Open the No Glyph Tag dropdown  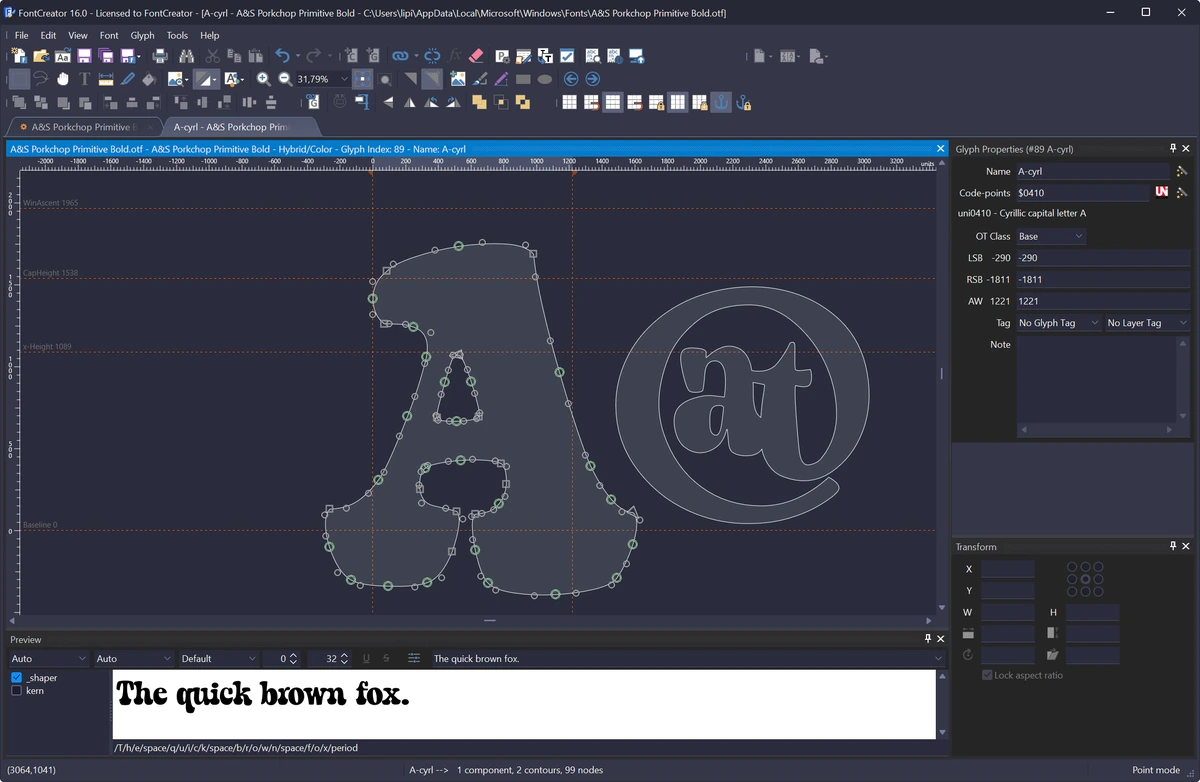tap(1059, 323)
